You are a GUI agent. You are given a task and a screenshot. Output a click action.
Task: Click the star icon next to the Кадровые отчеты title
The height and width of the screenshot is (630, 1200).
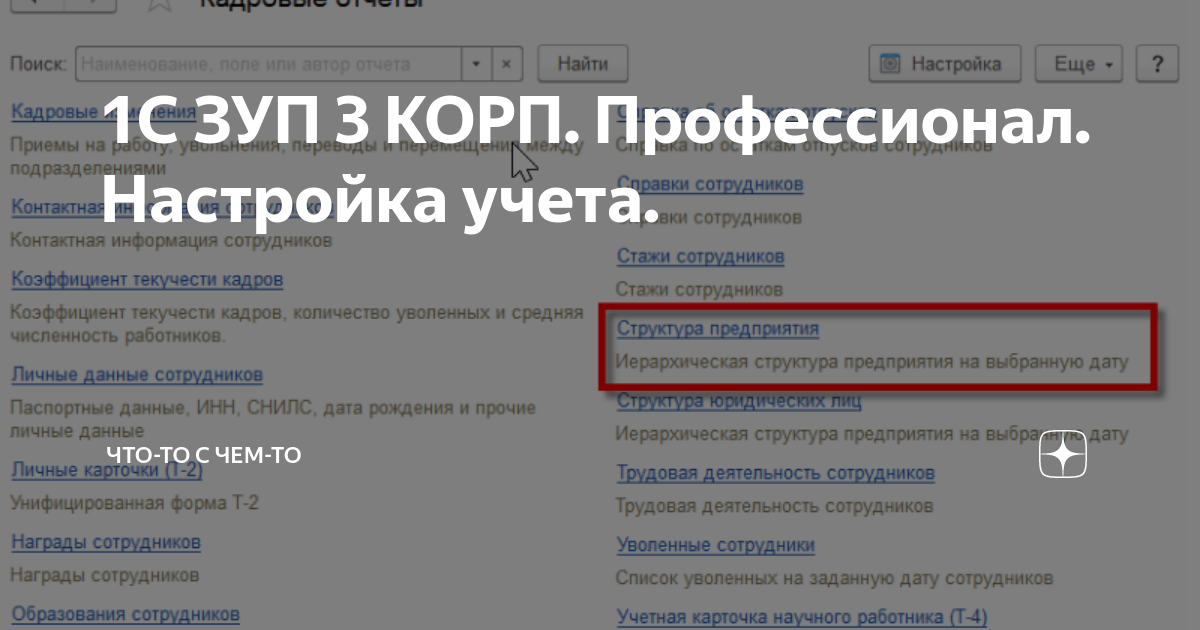tap(159, 4)
